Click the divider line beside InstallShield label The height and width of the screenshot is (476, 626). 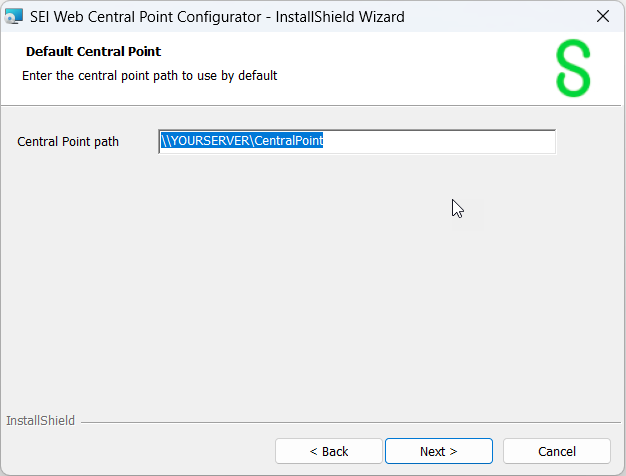350,422
